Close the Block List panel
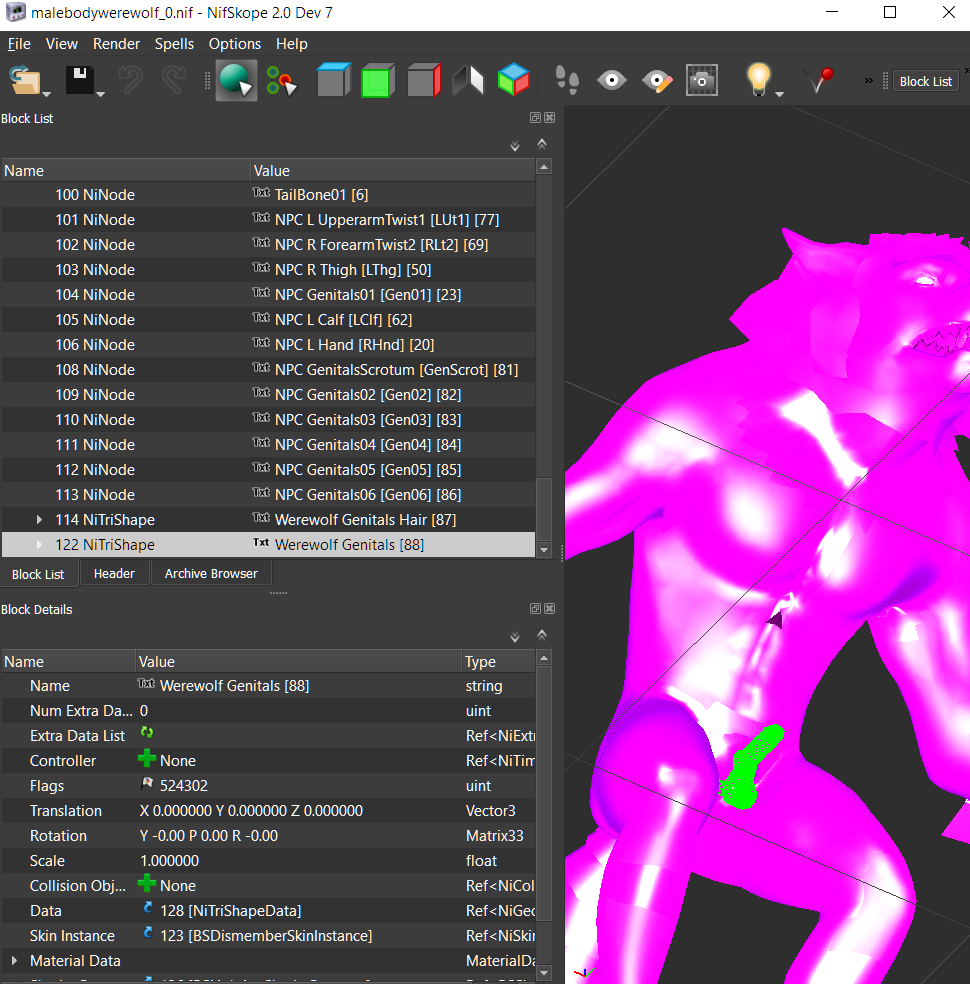Viewport: 970px width, 984px height. click(550, 117)
